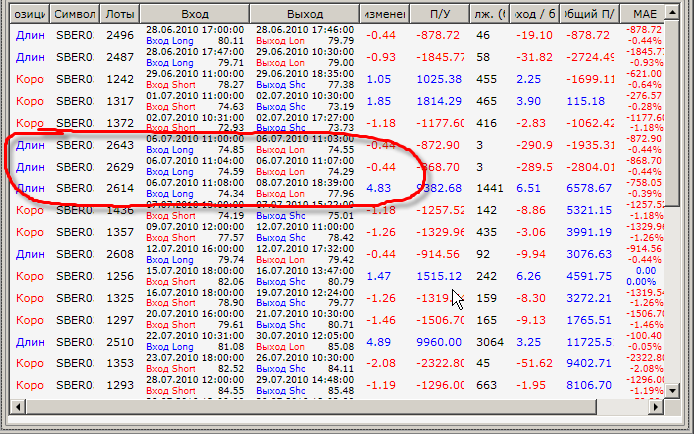Click cumulative profit 3991.19

click(589, 232)
